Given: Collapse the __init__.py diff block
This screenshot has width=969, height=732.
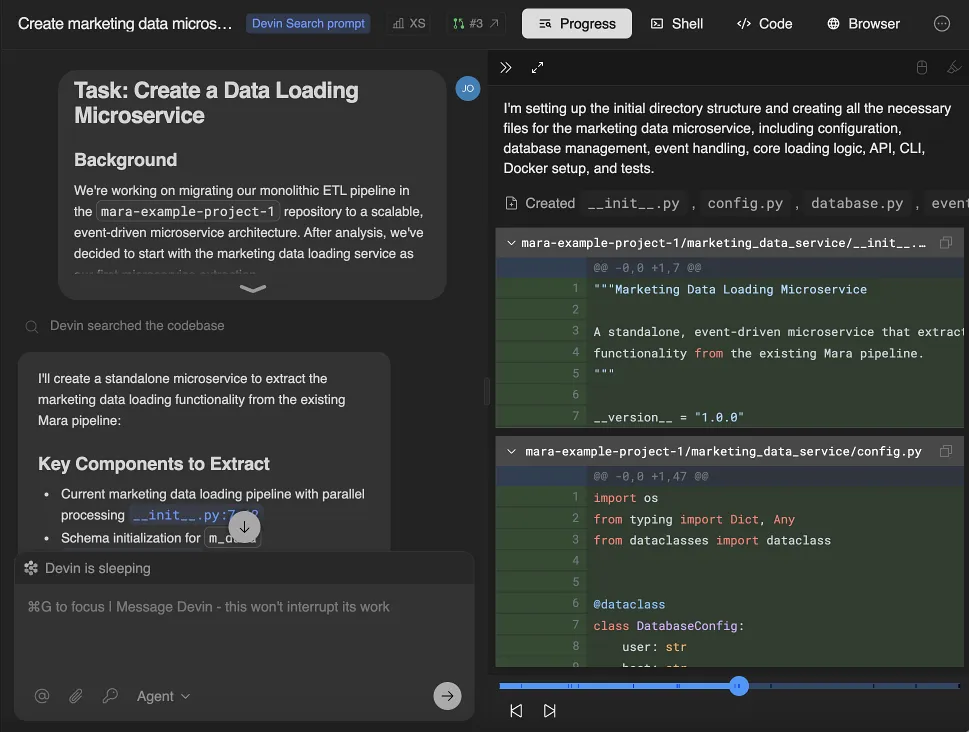Looking at the screenshot, I should point(511,243).
